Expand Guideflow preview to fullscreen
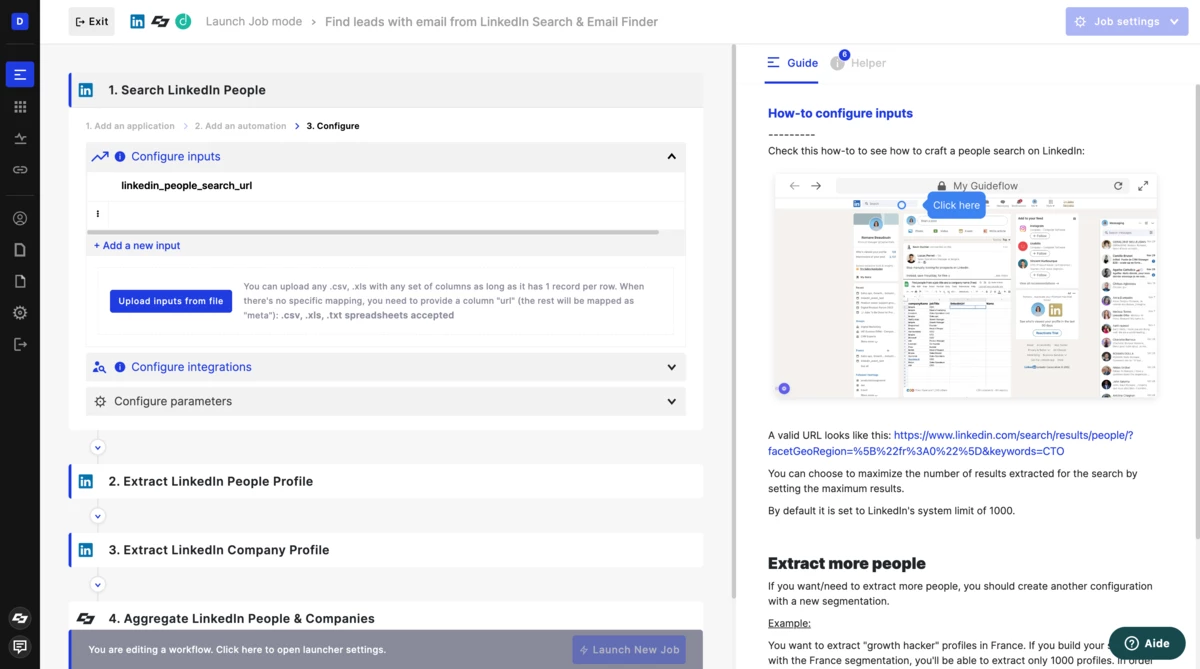This screenshot has width=1200, height=669. coord(1143,186)
